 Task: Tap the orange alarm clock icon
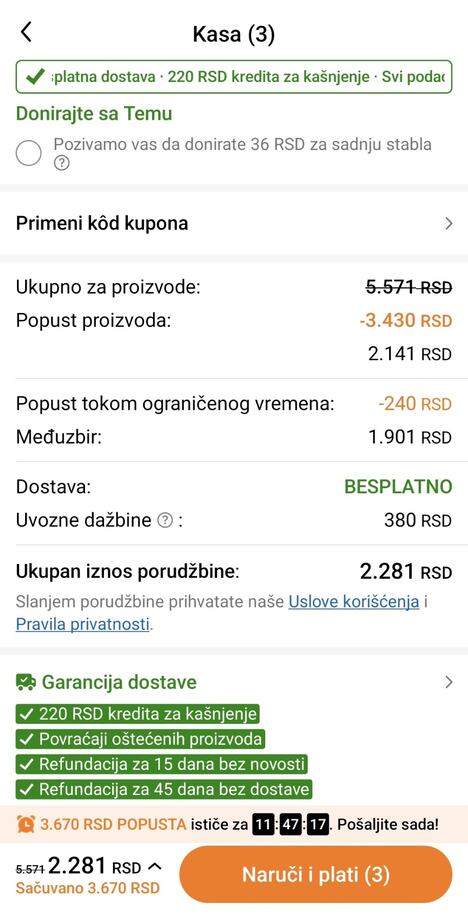pos(25,824)
